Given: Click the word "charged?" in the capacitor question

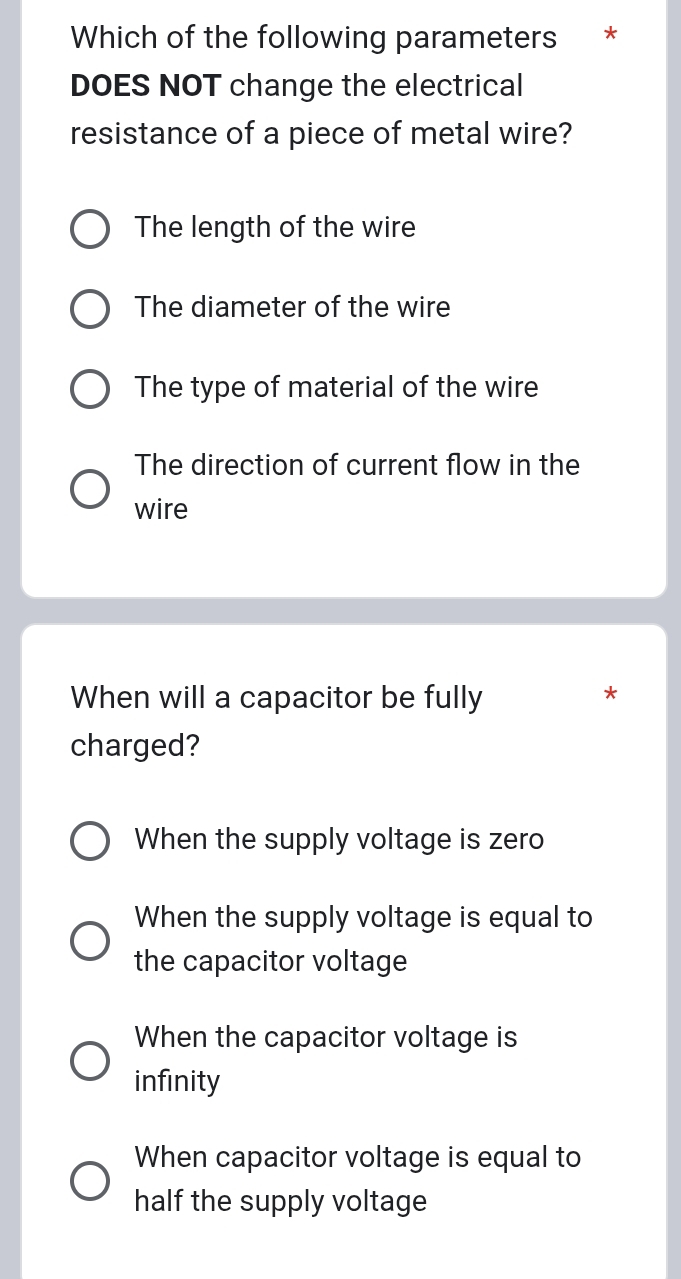Looking at the screenshot, I should tap(133, 746).
